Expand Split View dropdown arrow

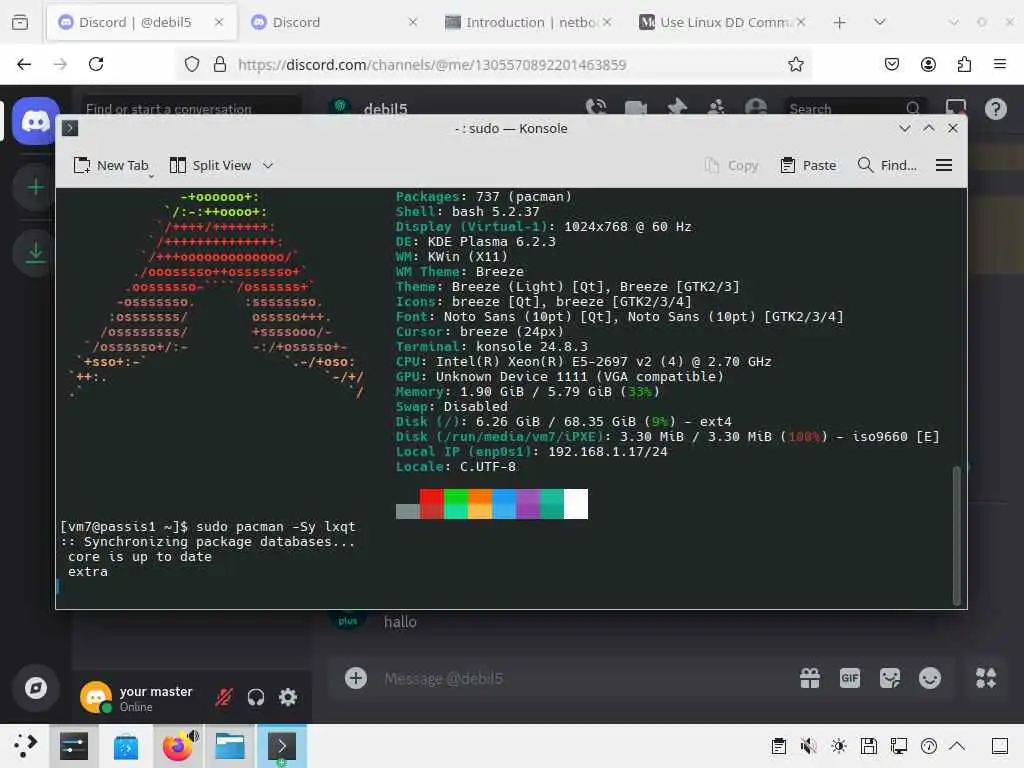(x=268, y=165)
